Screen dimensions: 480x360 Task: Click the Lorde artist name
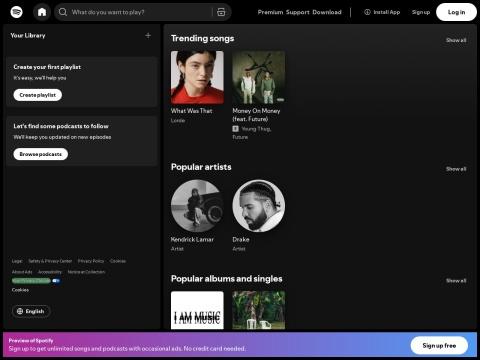tap(178, 120)
